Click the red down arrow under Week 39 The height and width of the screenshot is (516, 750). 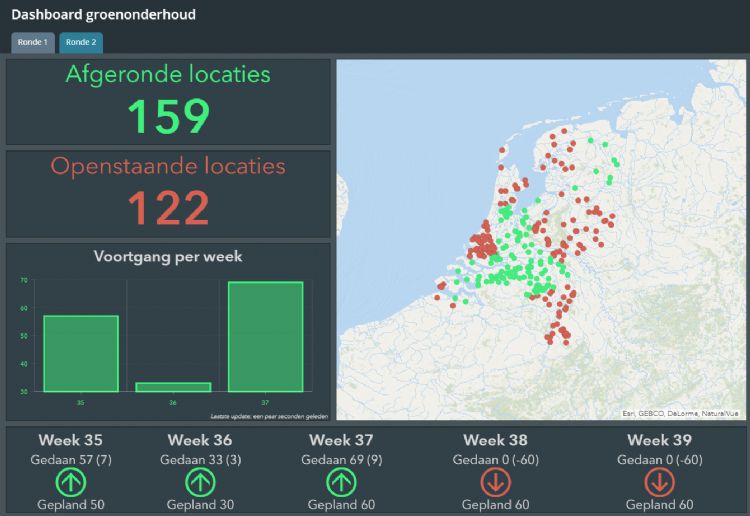tap(660, 482)
